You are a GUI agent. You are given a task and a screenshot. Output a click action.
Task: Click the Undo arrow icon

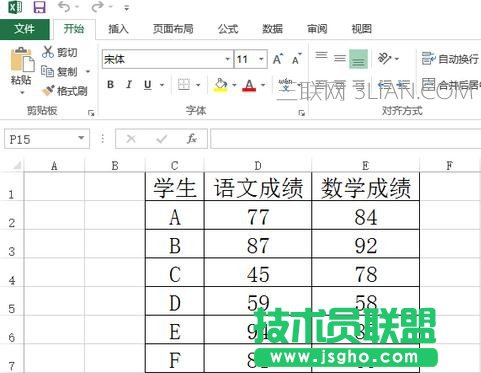coord(64,7)
